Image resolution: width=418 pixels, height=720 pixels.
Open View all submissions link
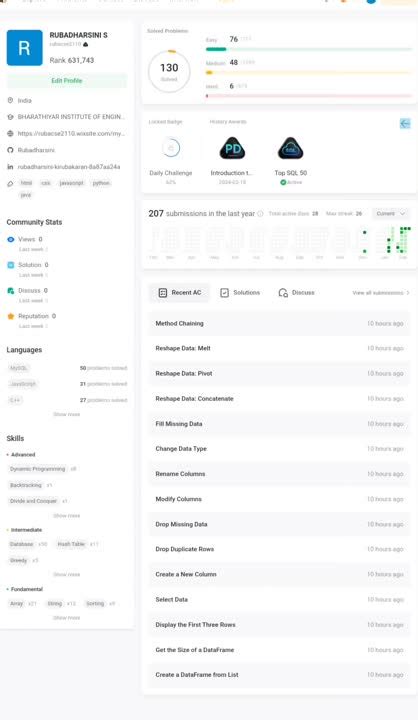(381, 292)
